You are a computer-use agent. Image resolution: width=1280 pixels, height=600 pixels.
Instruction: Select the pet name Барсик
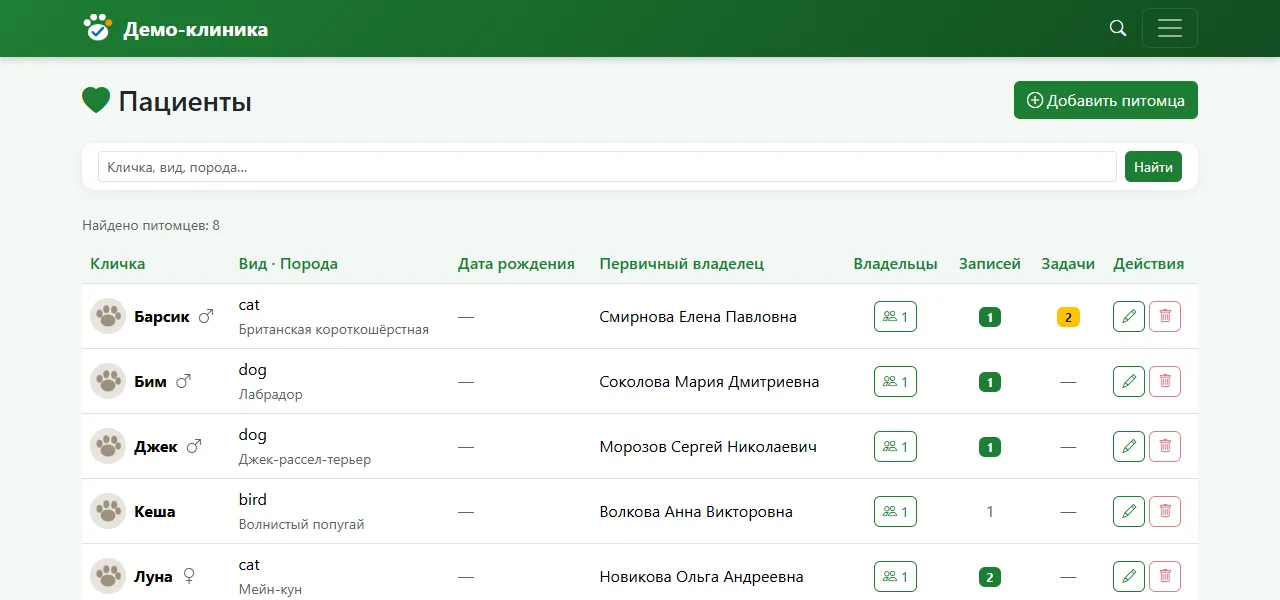click(162, 317)
